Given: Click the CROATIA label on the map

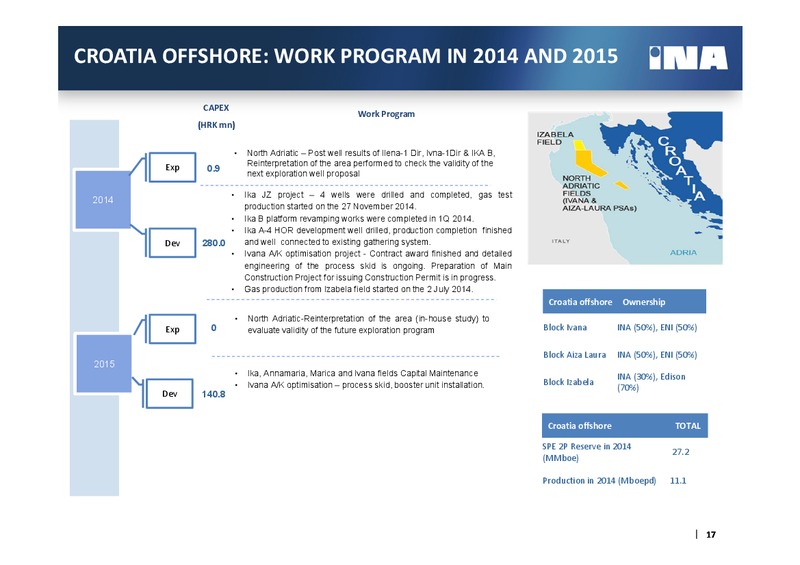Looking at the screenshot, I should pos(682,168).
